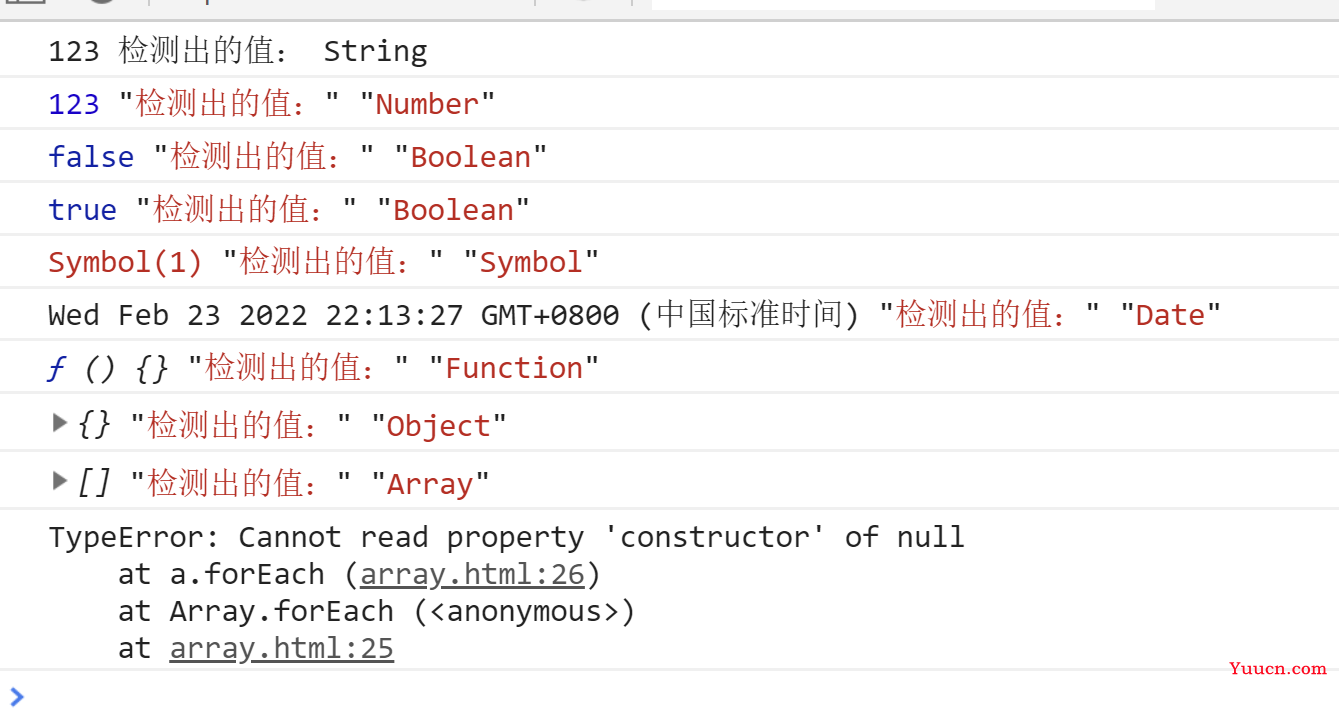Expand the [] Array log entry arrow
The width and height of the screenshot is (1339, 723).
[60, 481]
